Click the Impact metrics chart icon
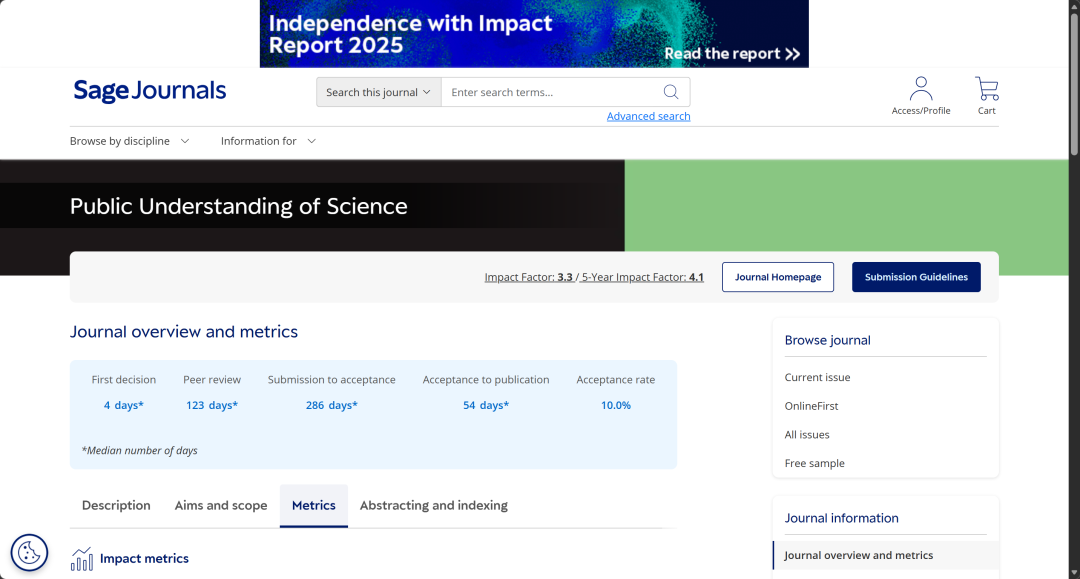 [81, 558]
